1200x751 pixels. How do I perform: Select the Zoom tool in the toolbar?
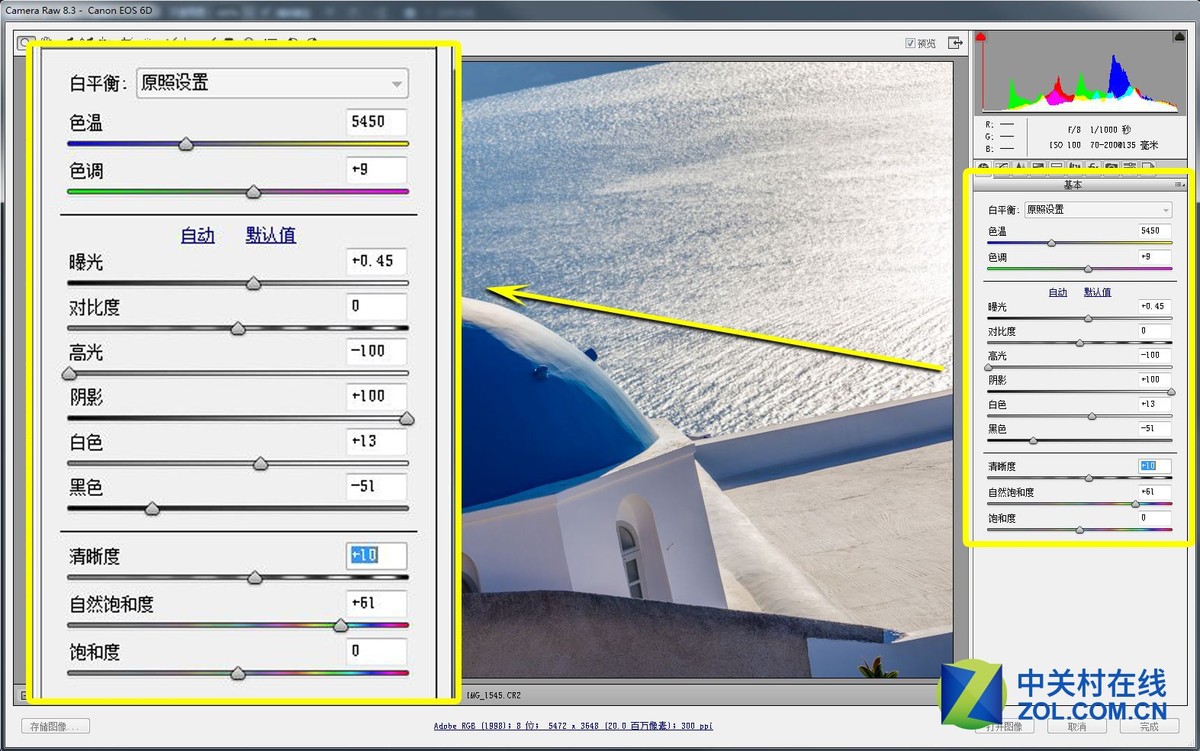[x=24, y=42]
